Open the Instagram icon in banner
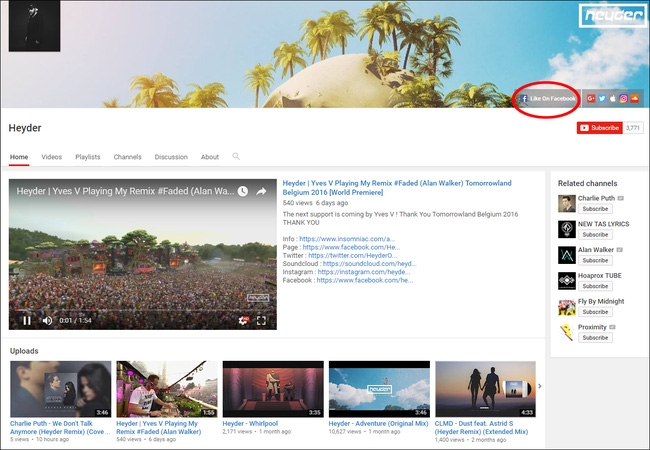Screen dimensions: 650x450 click(x=623, y=98)
